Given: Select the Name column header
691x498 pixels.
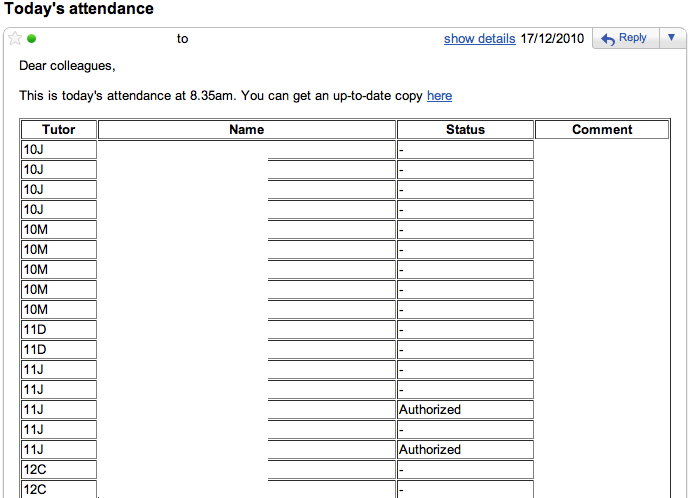Looking at the screenshot, I should (246, 129).
